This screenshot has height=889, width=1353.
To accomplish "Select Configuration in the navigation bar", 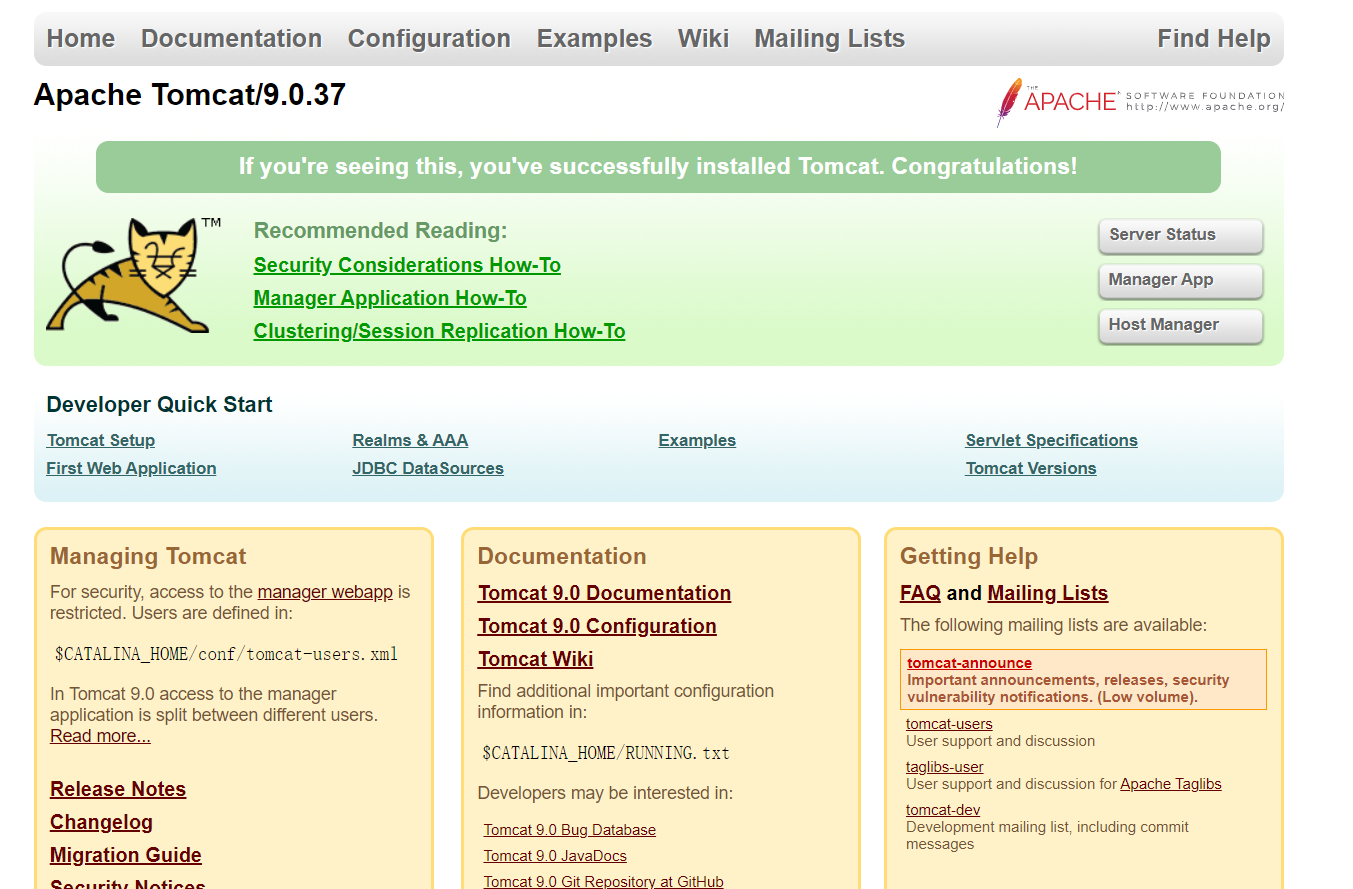I will [x=429, y=39].
